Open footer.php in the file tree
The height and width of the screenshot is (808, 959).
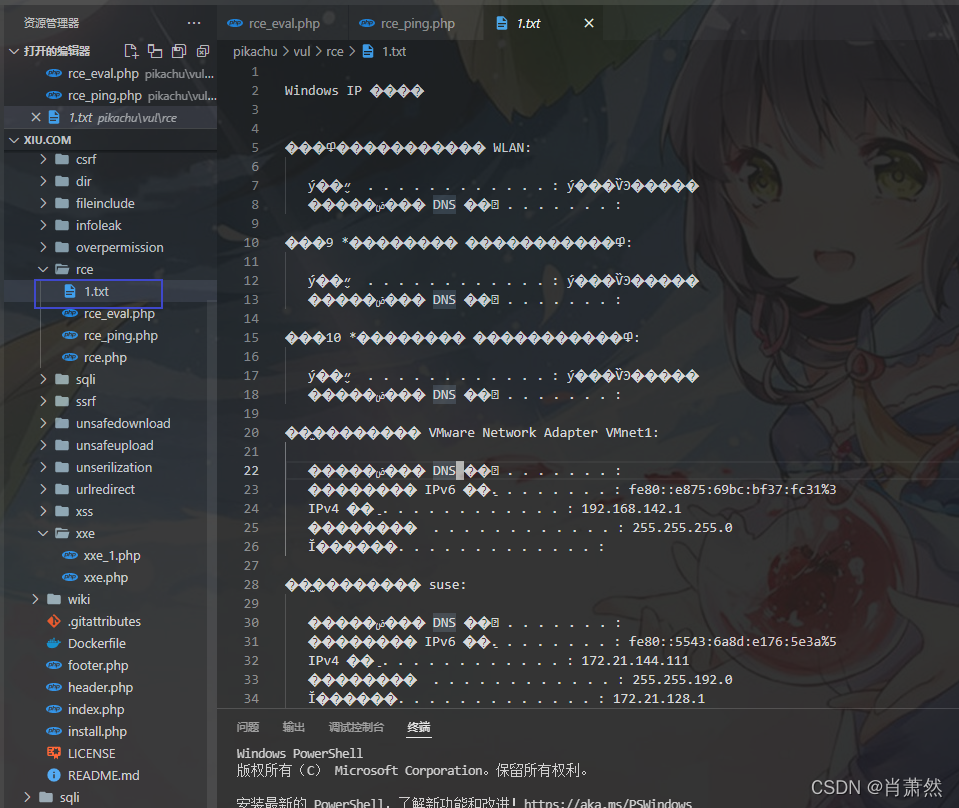(98, 665)
